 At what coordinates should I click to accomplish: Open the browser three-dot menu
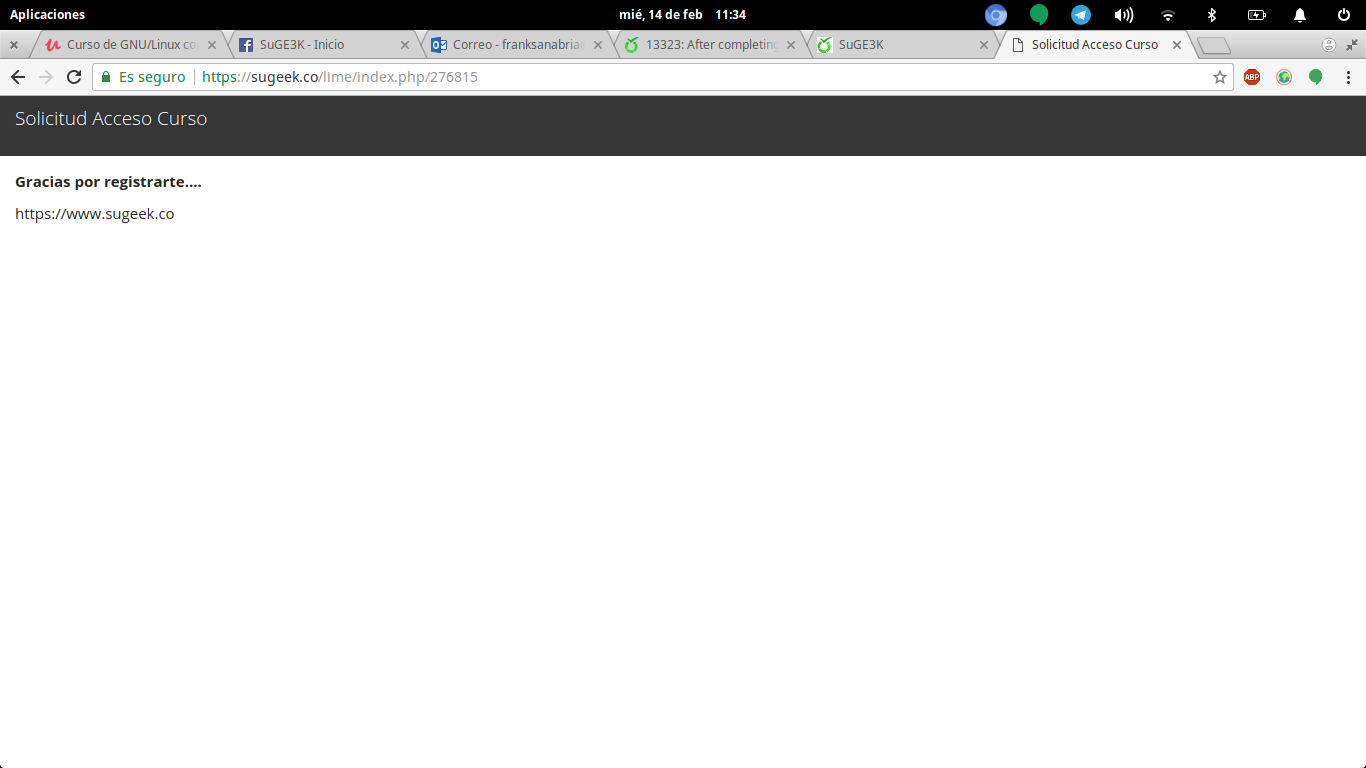(x=1348, y=77)
